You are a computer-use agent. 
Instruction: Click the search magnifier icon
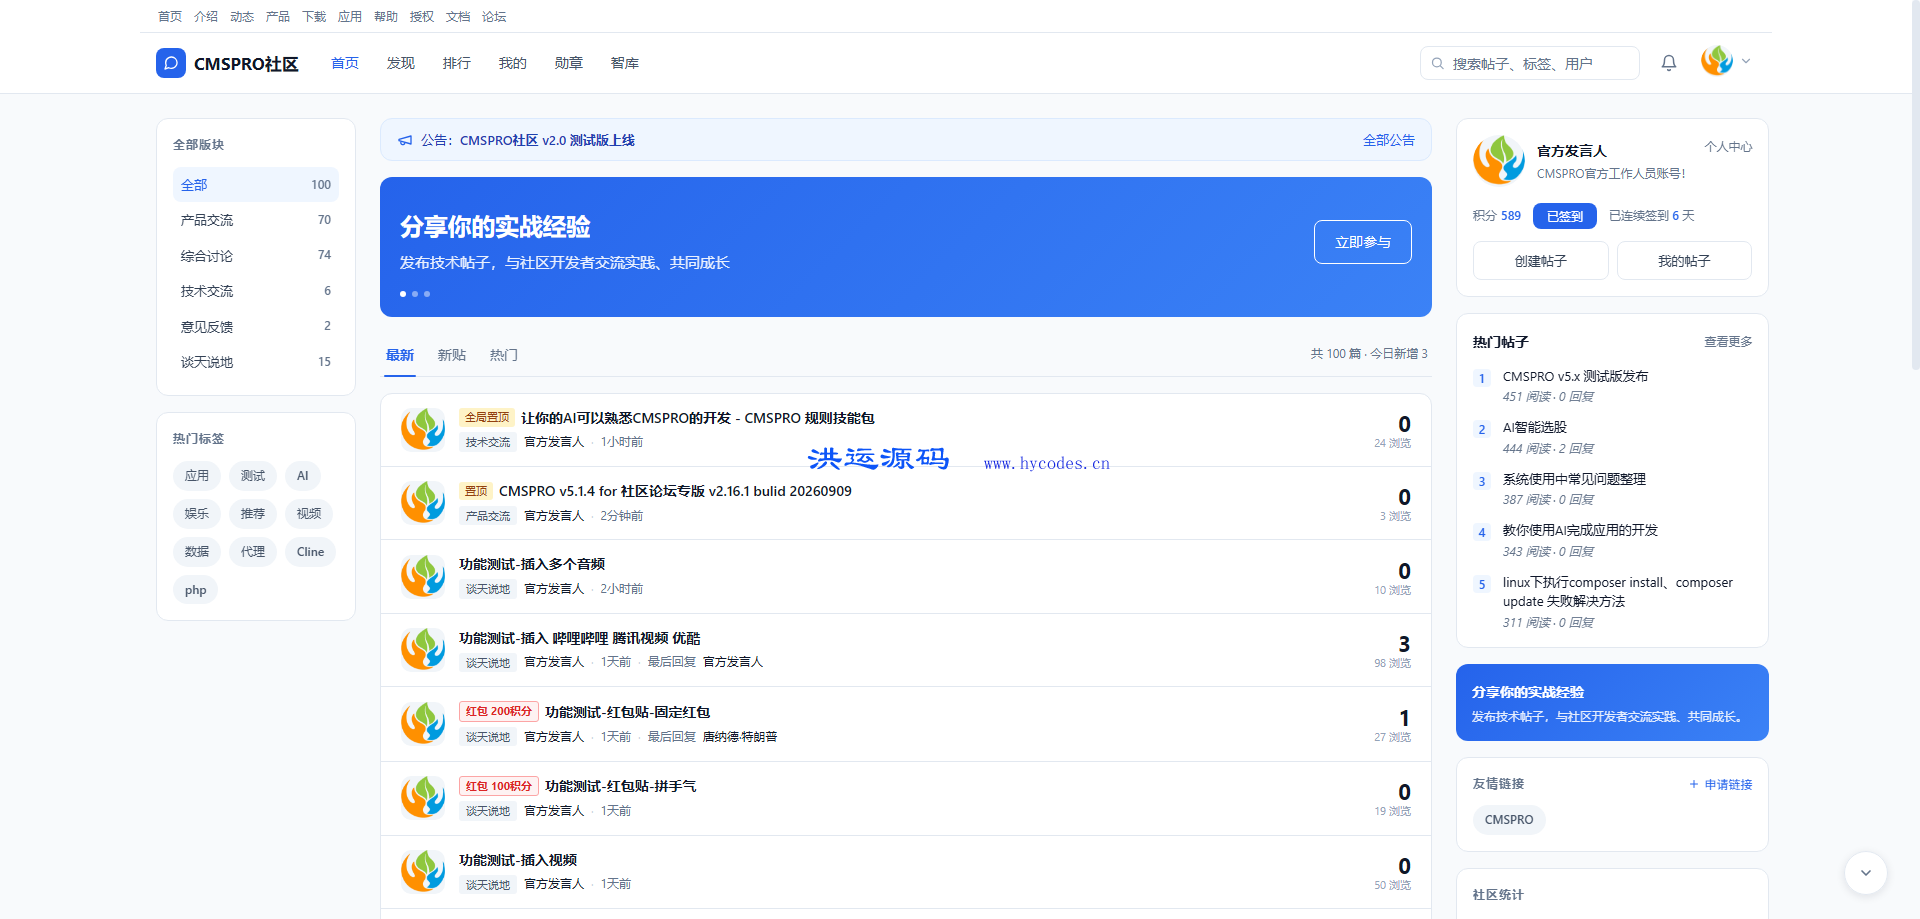1437,63
